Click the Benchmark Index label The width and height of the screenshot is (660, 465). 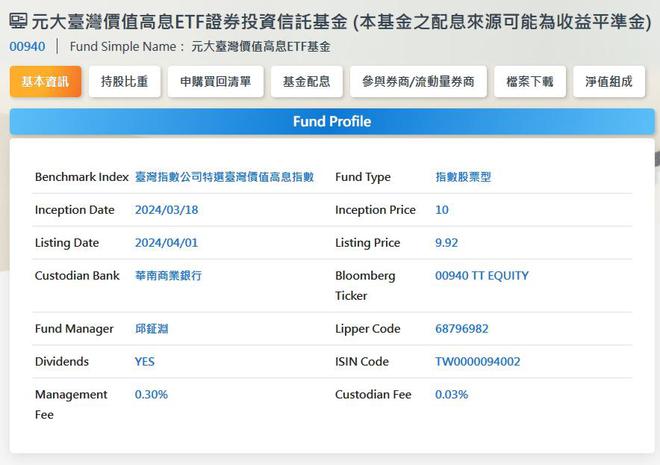[82, 177]
